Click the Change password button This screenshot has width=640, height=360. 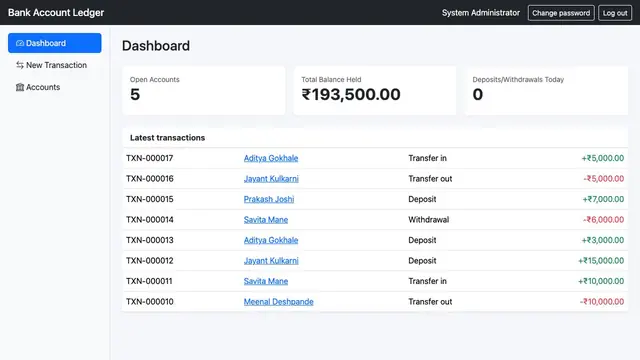(x=561, y=13)
